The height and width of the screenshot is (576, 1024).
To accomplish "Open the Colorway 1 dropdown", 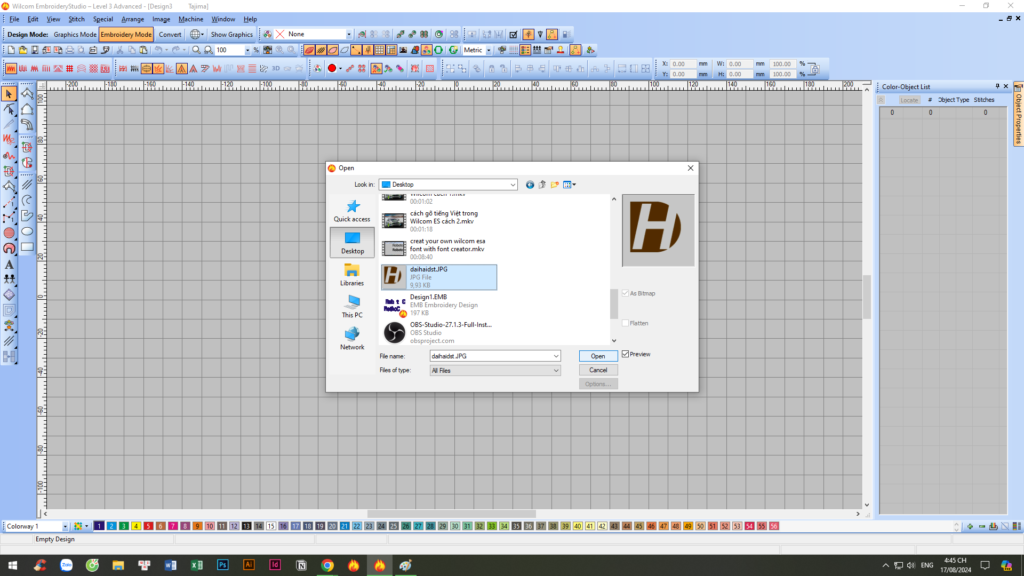I will pyautogui.click(x=65, y=526).
